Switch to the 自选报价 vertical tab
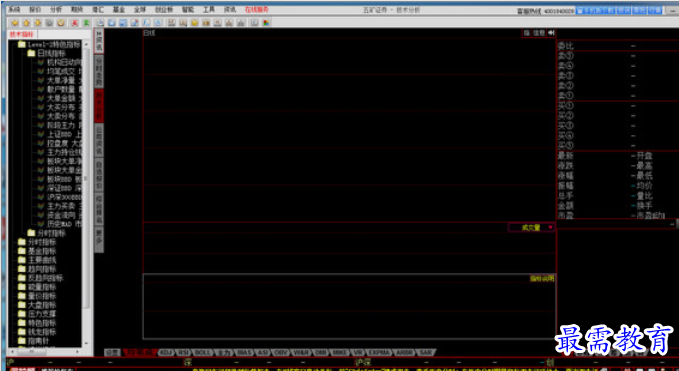Image resolution: width=679 pixels, height=371 pixels. coord(99,175)
